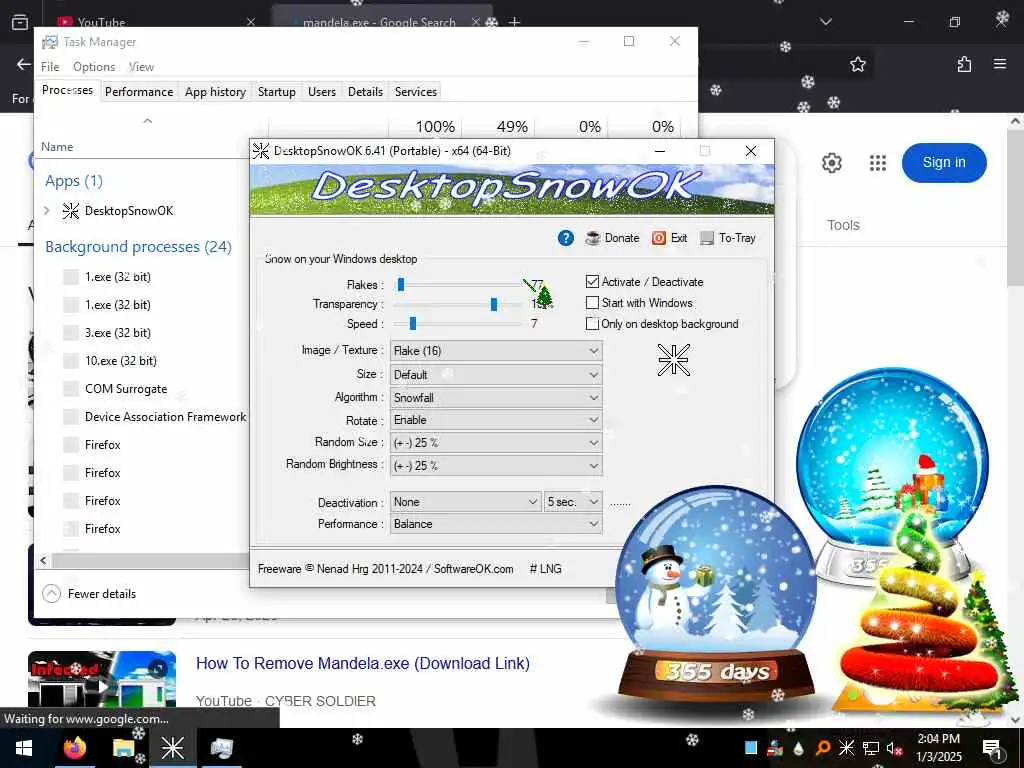Open the Windows Start menu
The image size is (1024, 768).
pyautogui.click(x=24, y=748)
